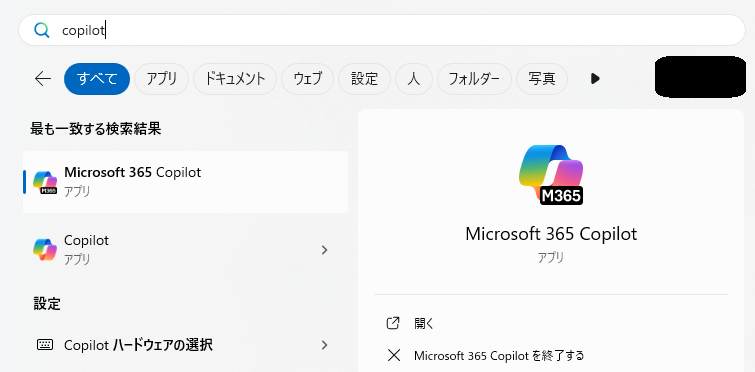Click the Microsoft 365 Copilot preview title
This screenshot has height=372, width=755.
(x=551, y=234)
